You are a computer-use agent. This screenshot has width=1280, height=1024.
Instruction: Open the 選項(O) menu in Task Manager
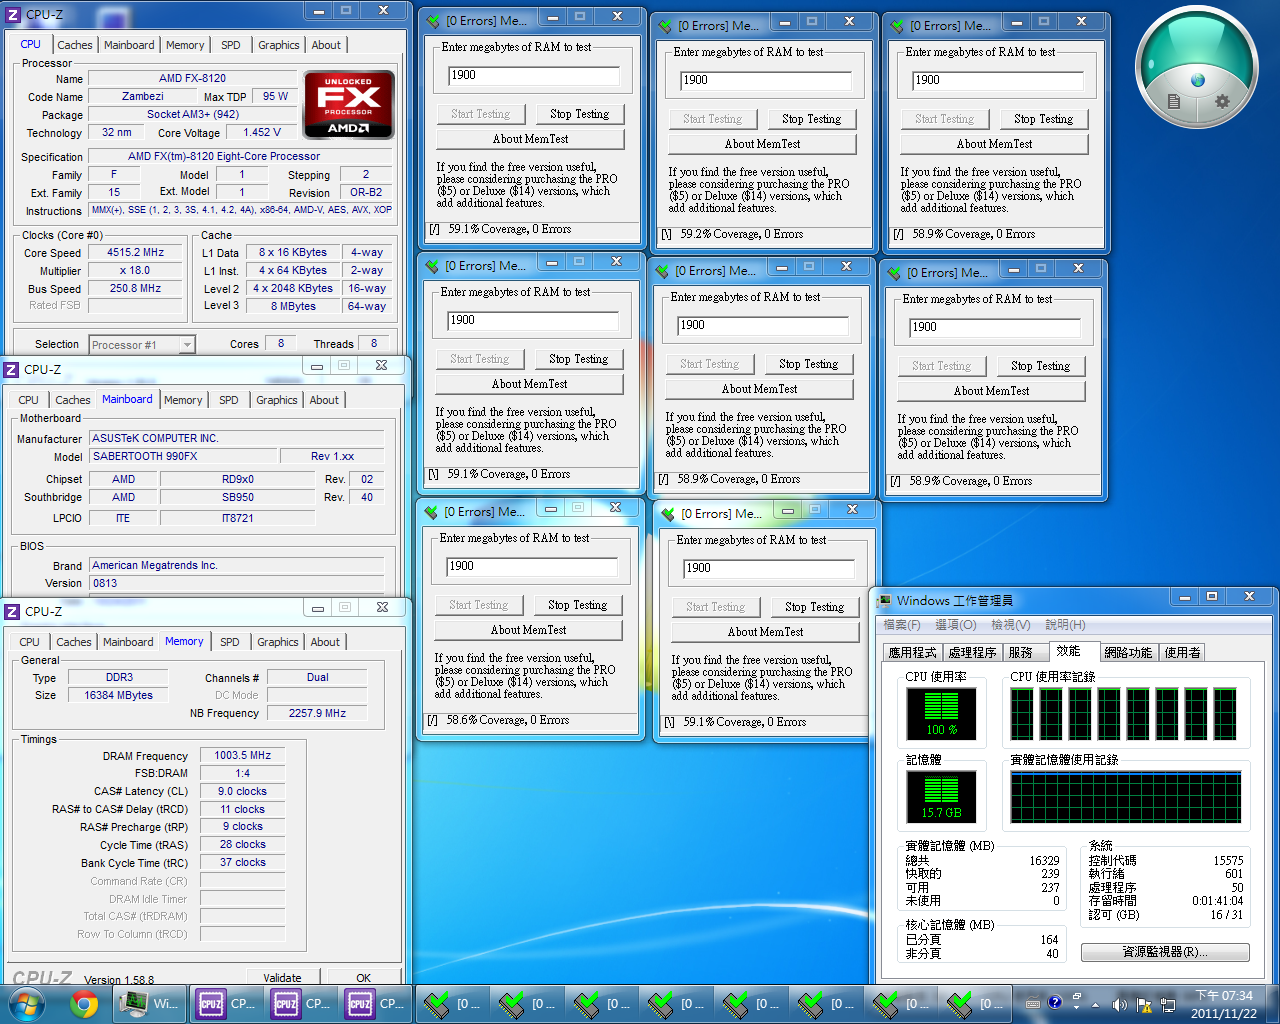[x=956, y=624]
